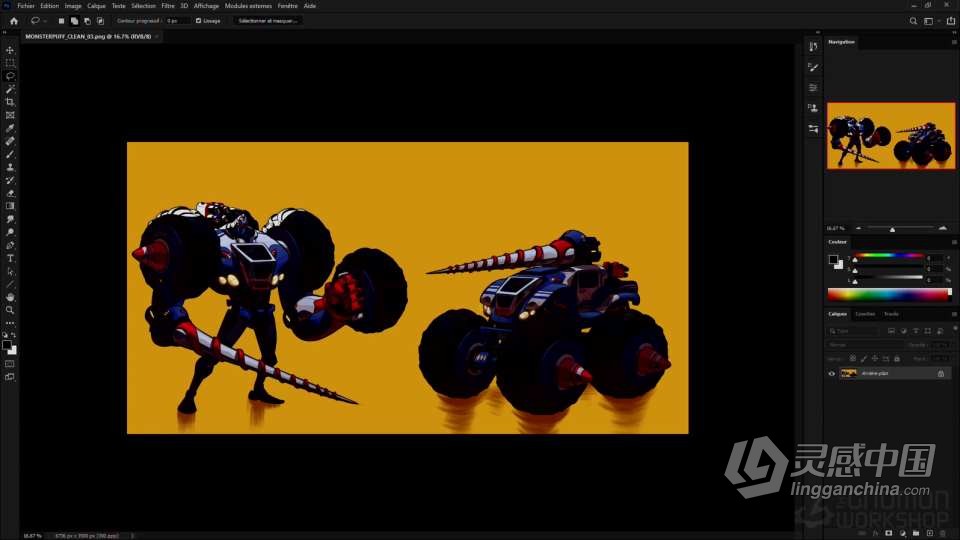Select the Dodge tool
This screenshot has width=960, height=540.
10,232
